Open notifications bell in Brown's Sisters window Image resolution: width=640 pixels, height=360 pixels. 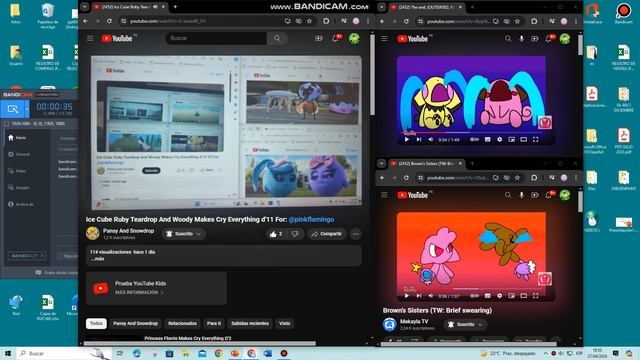click(x=549, y=195)
